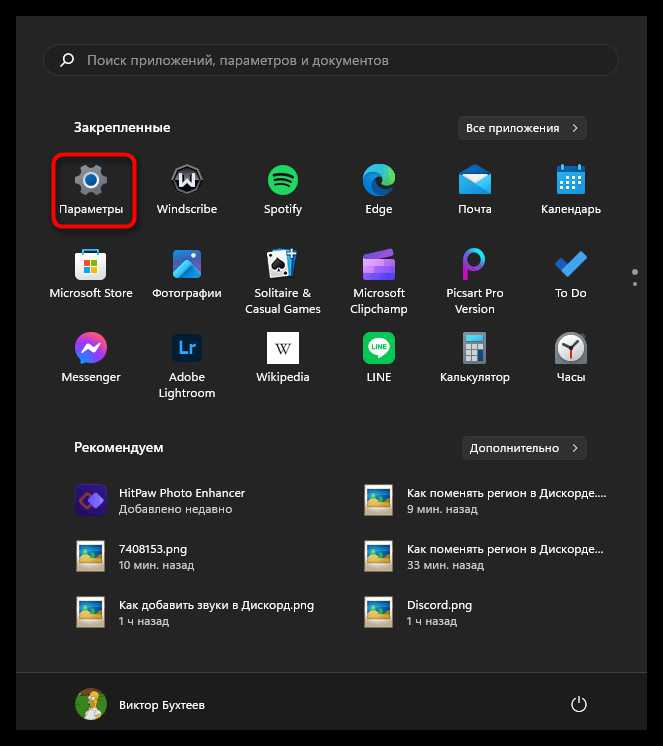The width and height of the screenshot is (663, 746).
Task: Open the Spotify app
Action: click(x=283, y=189)
